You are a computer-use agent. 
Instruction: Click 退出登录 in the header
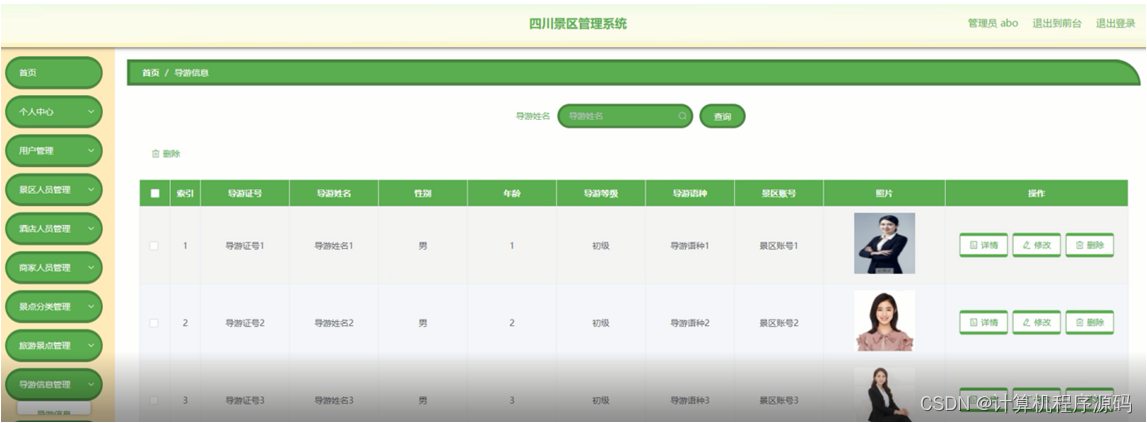point(1116,23)
